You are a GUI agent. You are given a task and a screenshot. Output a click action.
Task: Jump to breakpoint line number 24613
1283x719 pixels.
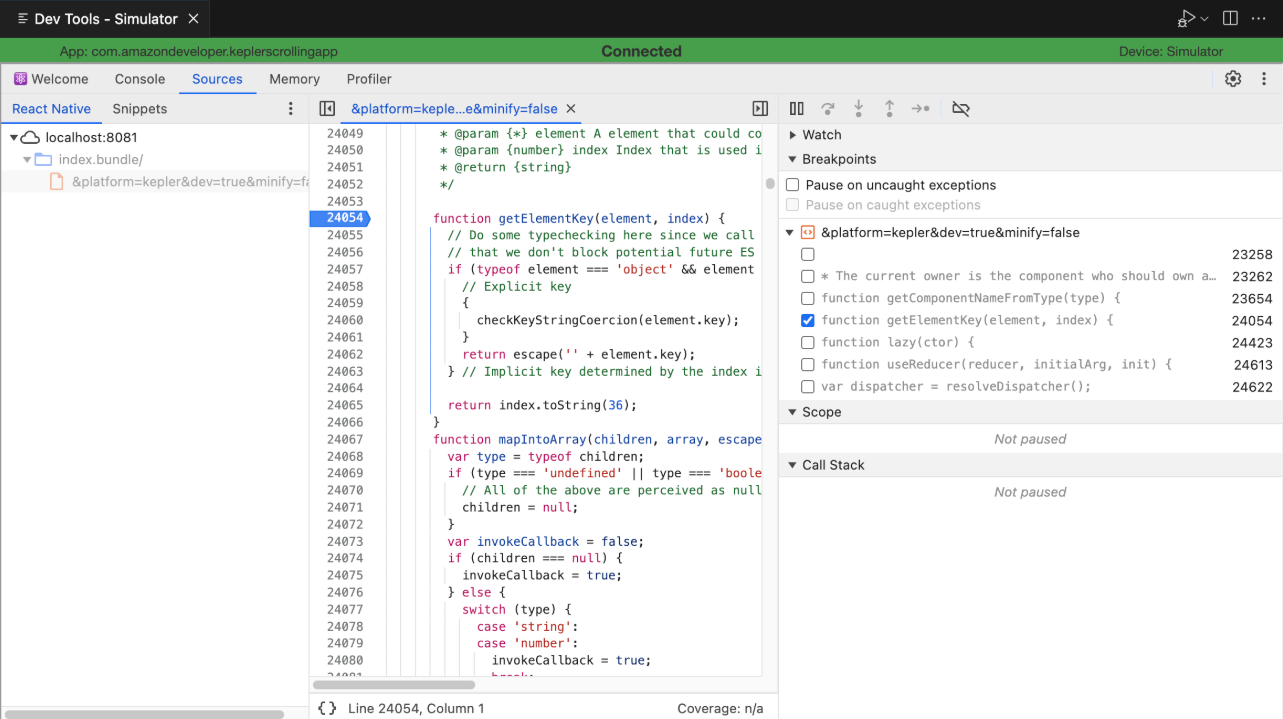pos(1253,365)
